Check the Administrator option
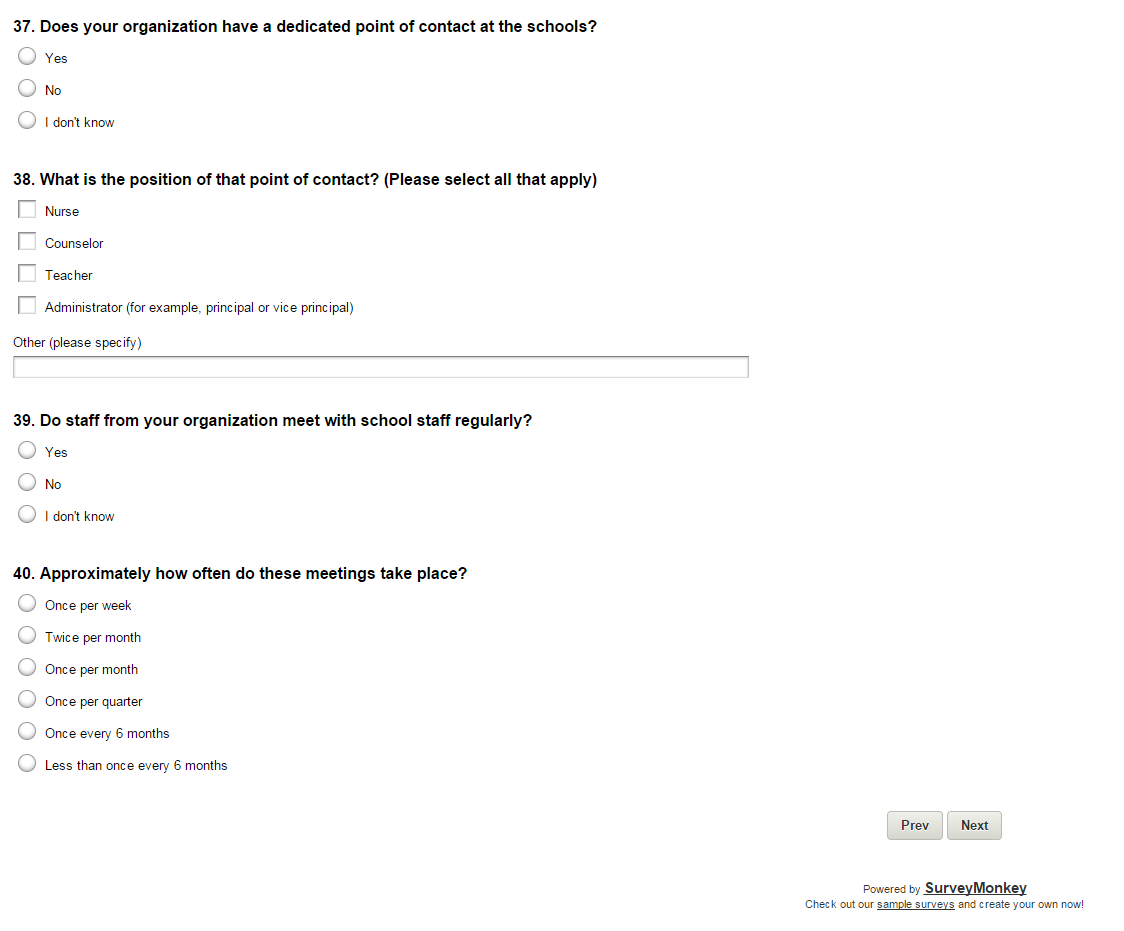The width and height of the screenshot is (1124, 931). (27, 306)
